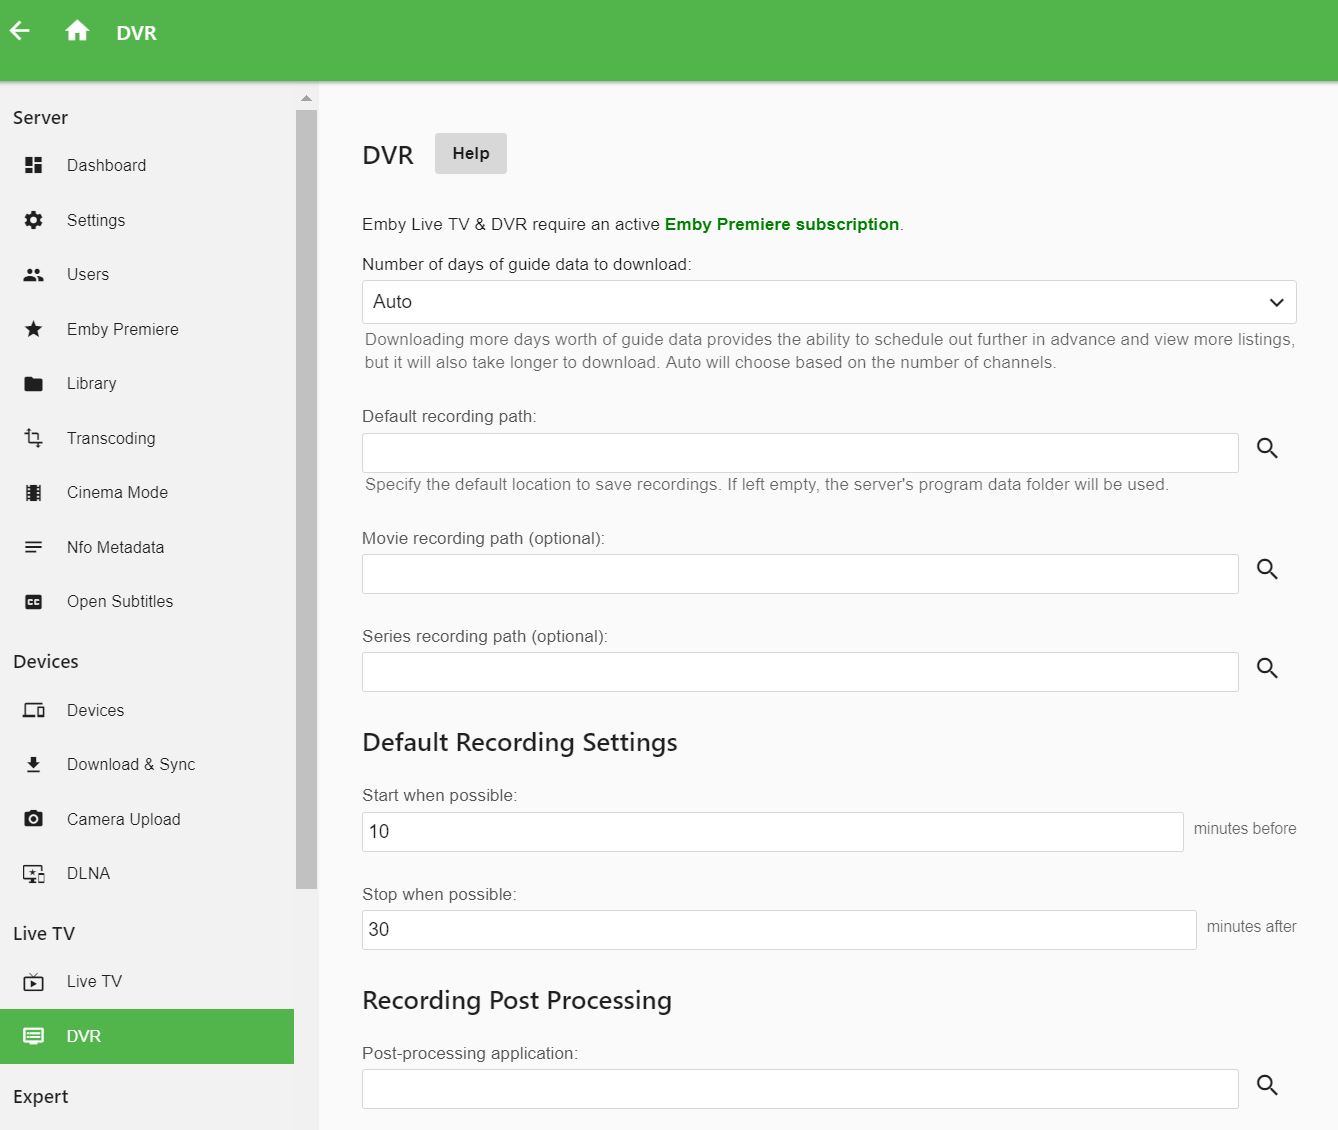The image size is (1338, 1130).
Task: Open Camera Upload menu item
Action: click(x=147, y=819)
